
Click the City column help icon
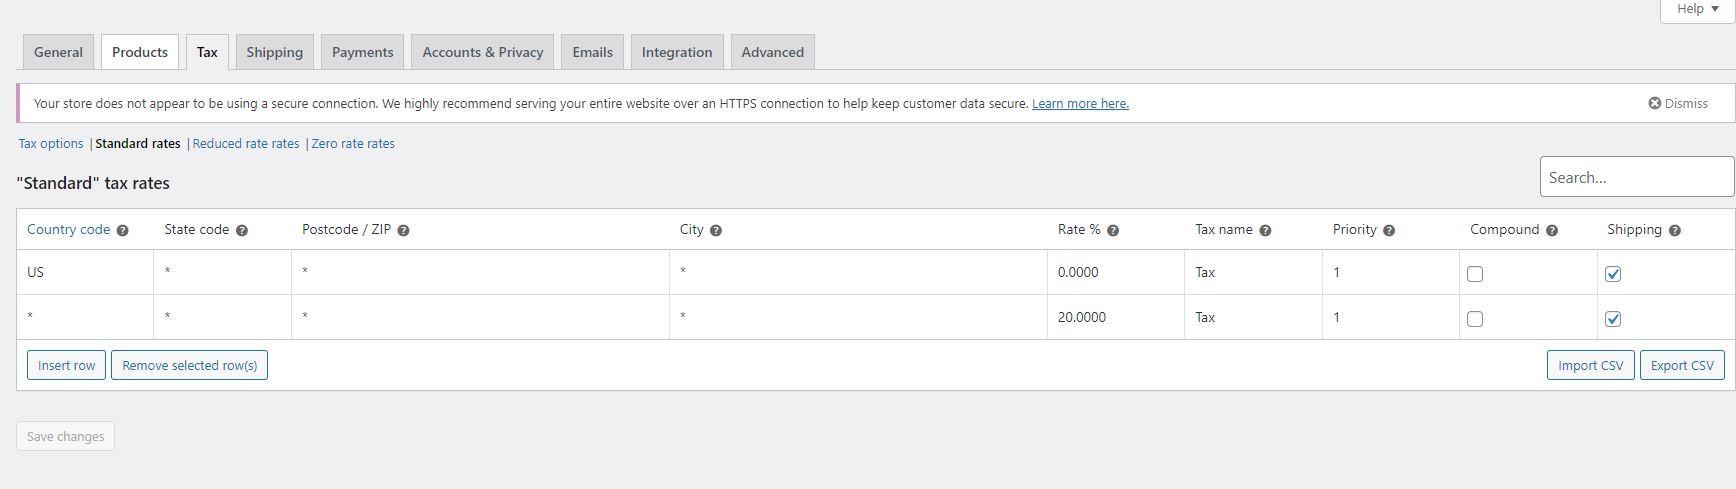(716, 230)
